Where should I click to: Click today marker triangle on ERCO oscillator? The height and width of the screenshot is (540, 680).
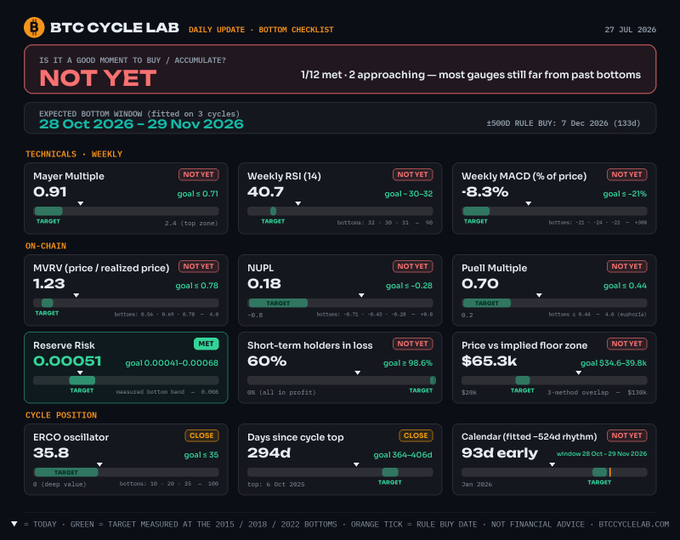point(100,464)
